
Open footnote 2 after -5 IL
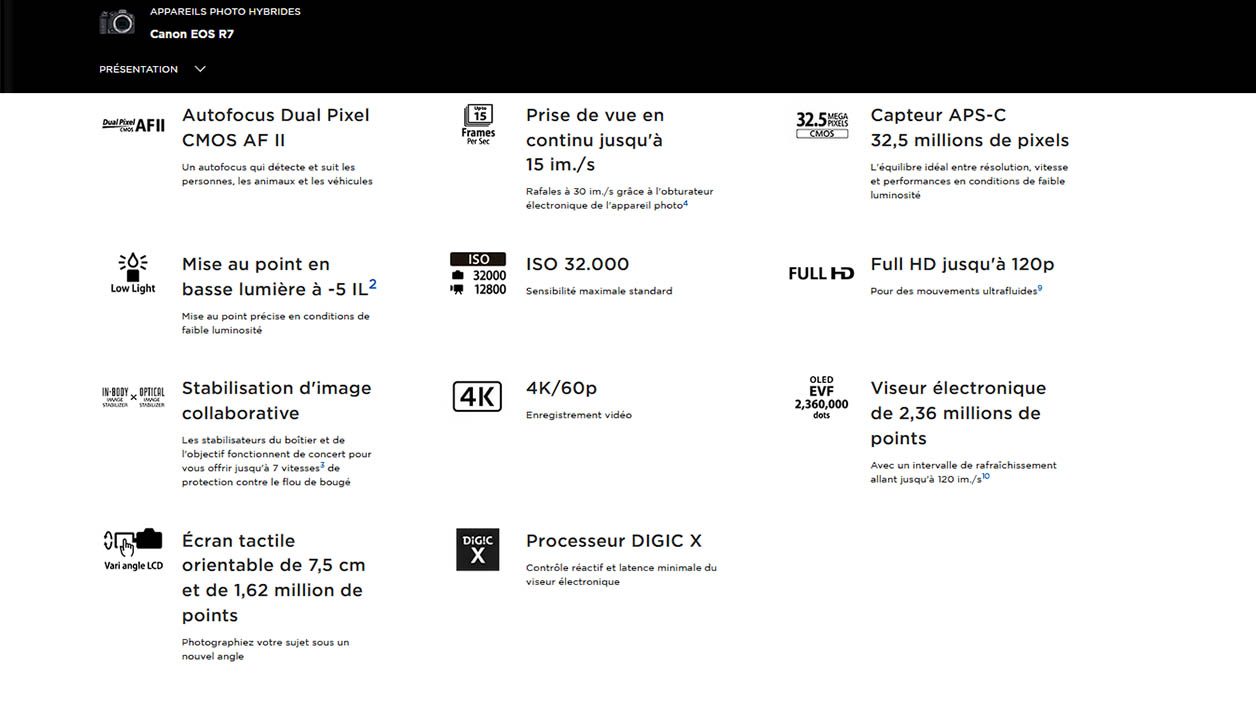(373, 284)
